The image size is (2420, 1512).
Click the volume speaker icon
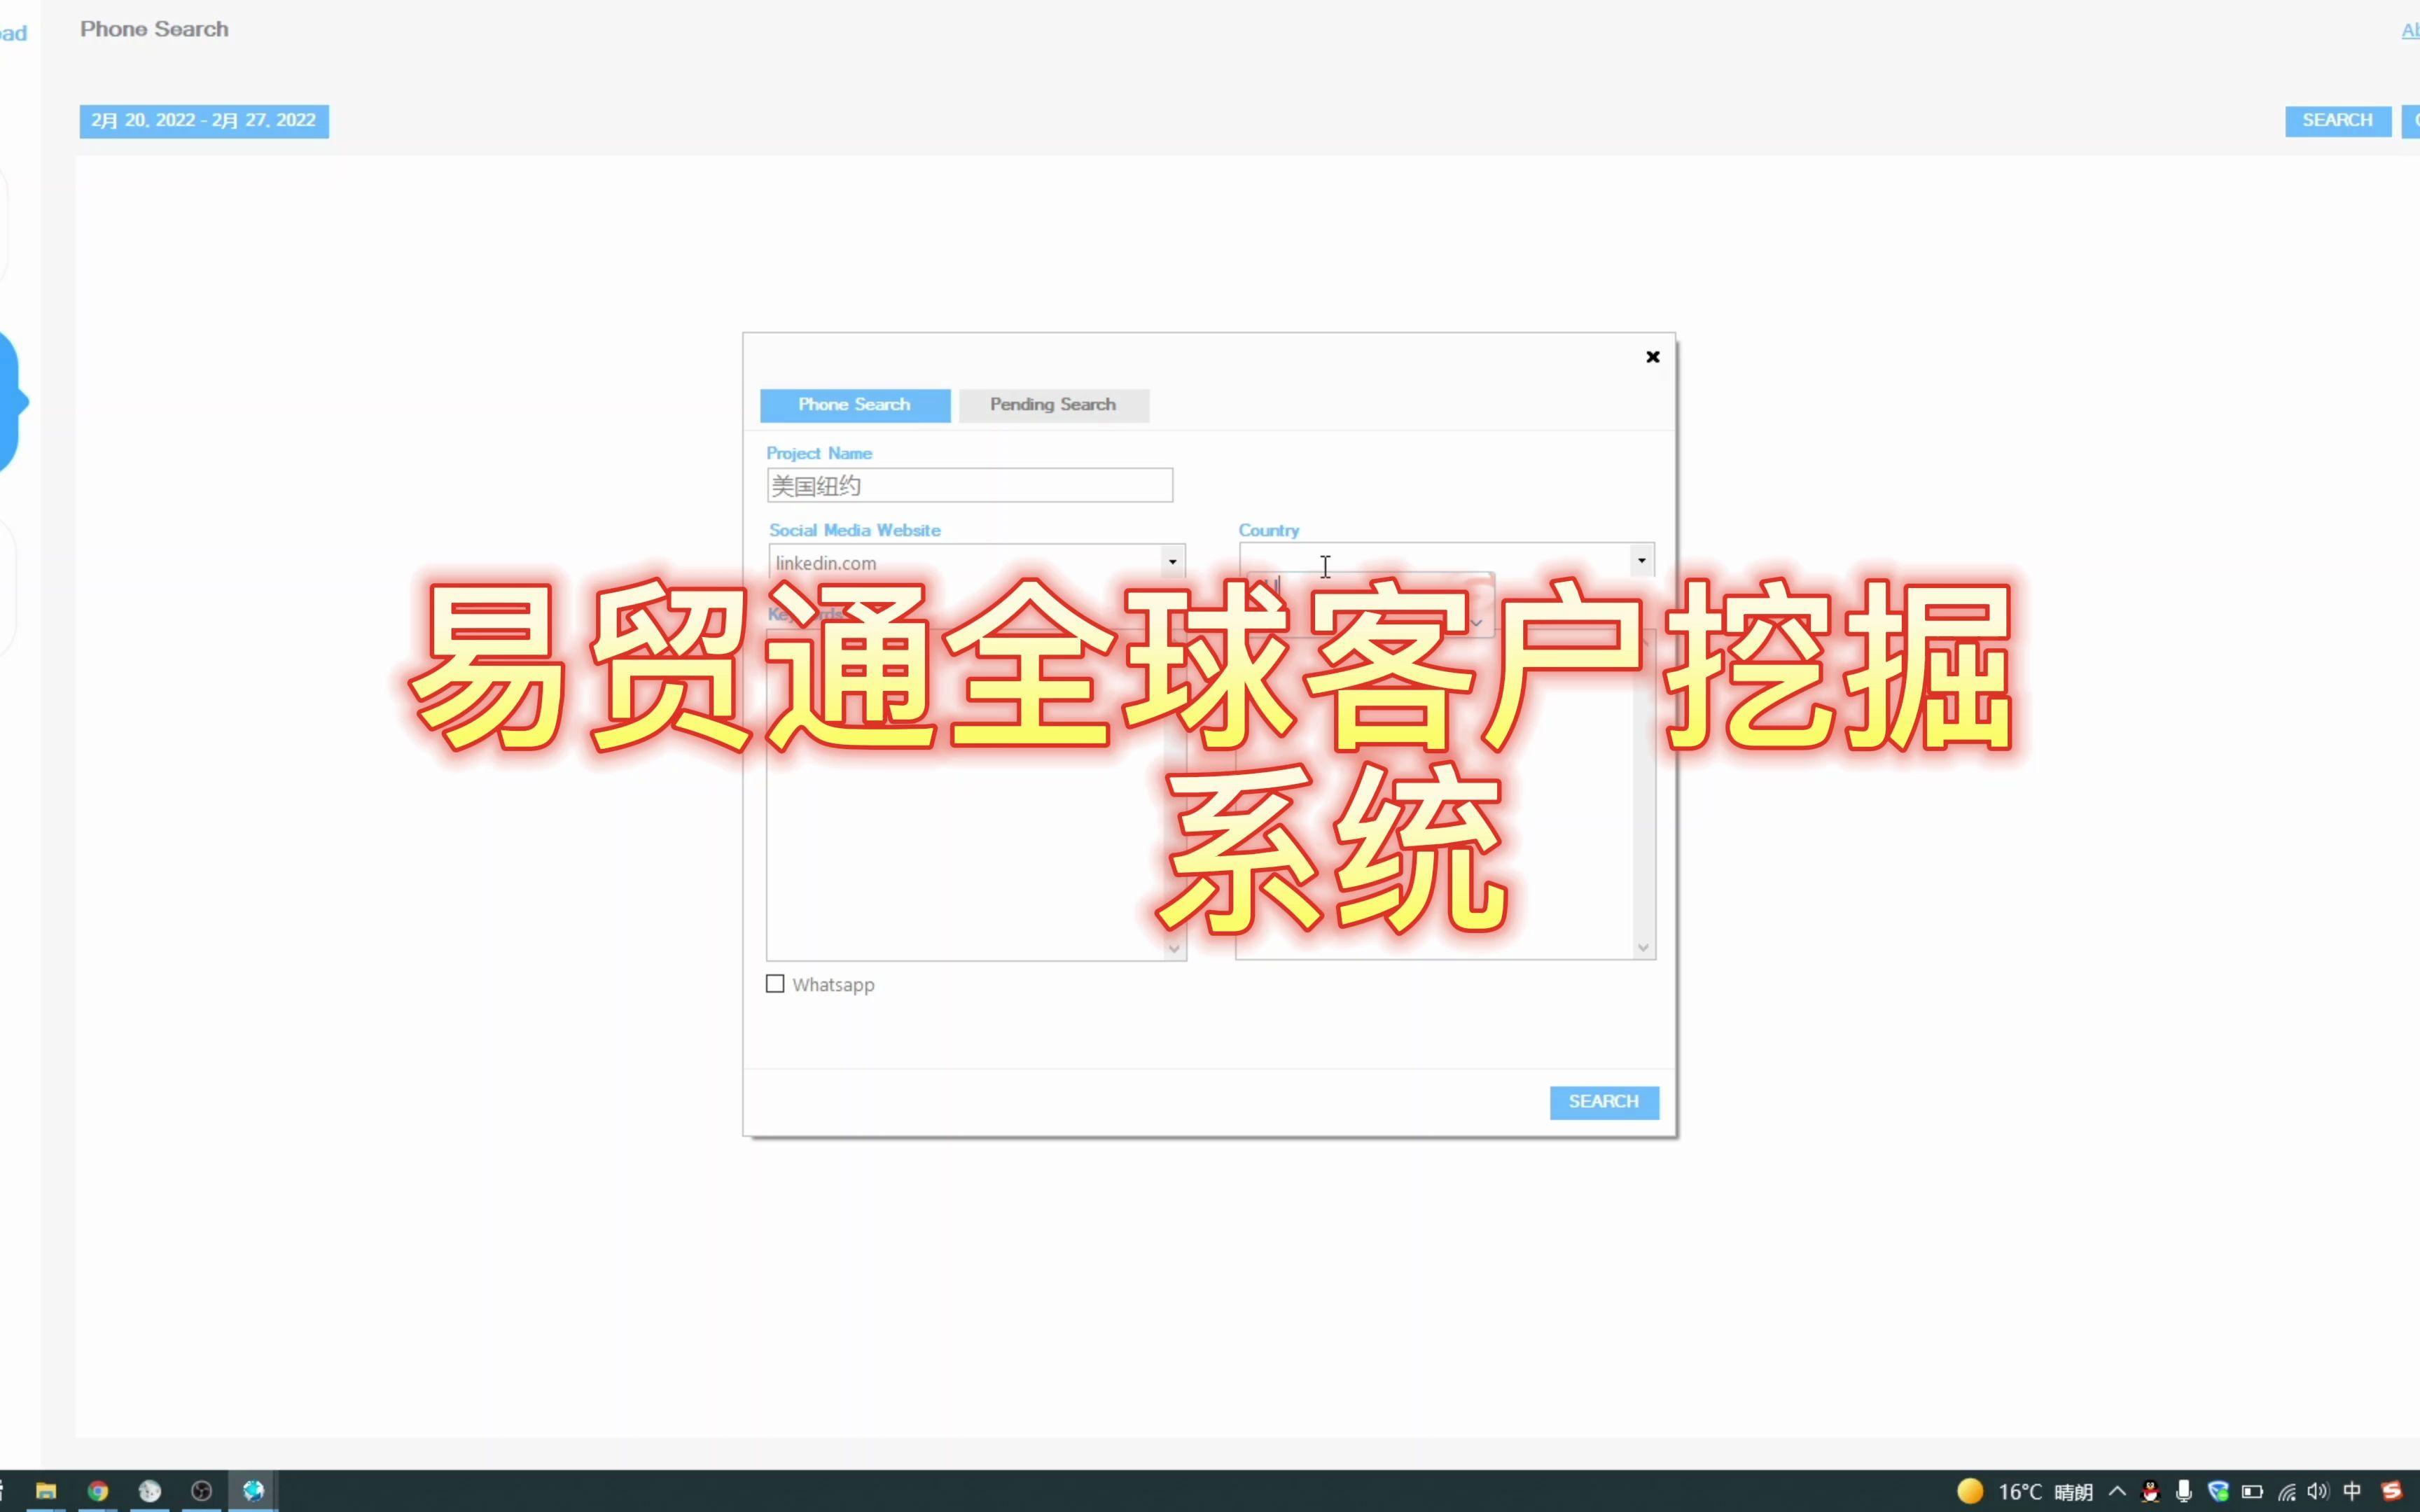(x=2319, y=1490)
